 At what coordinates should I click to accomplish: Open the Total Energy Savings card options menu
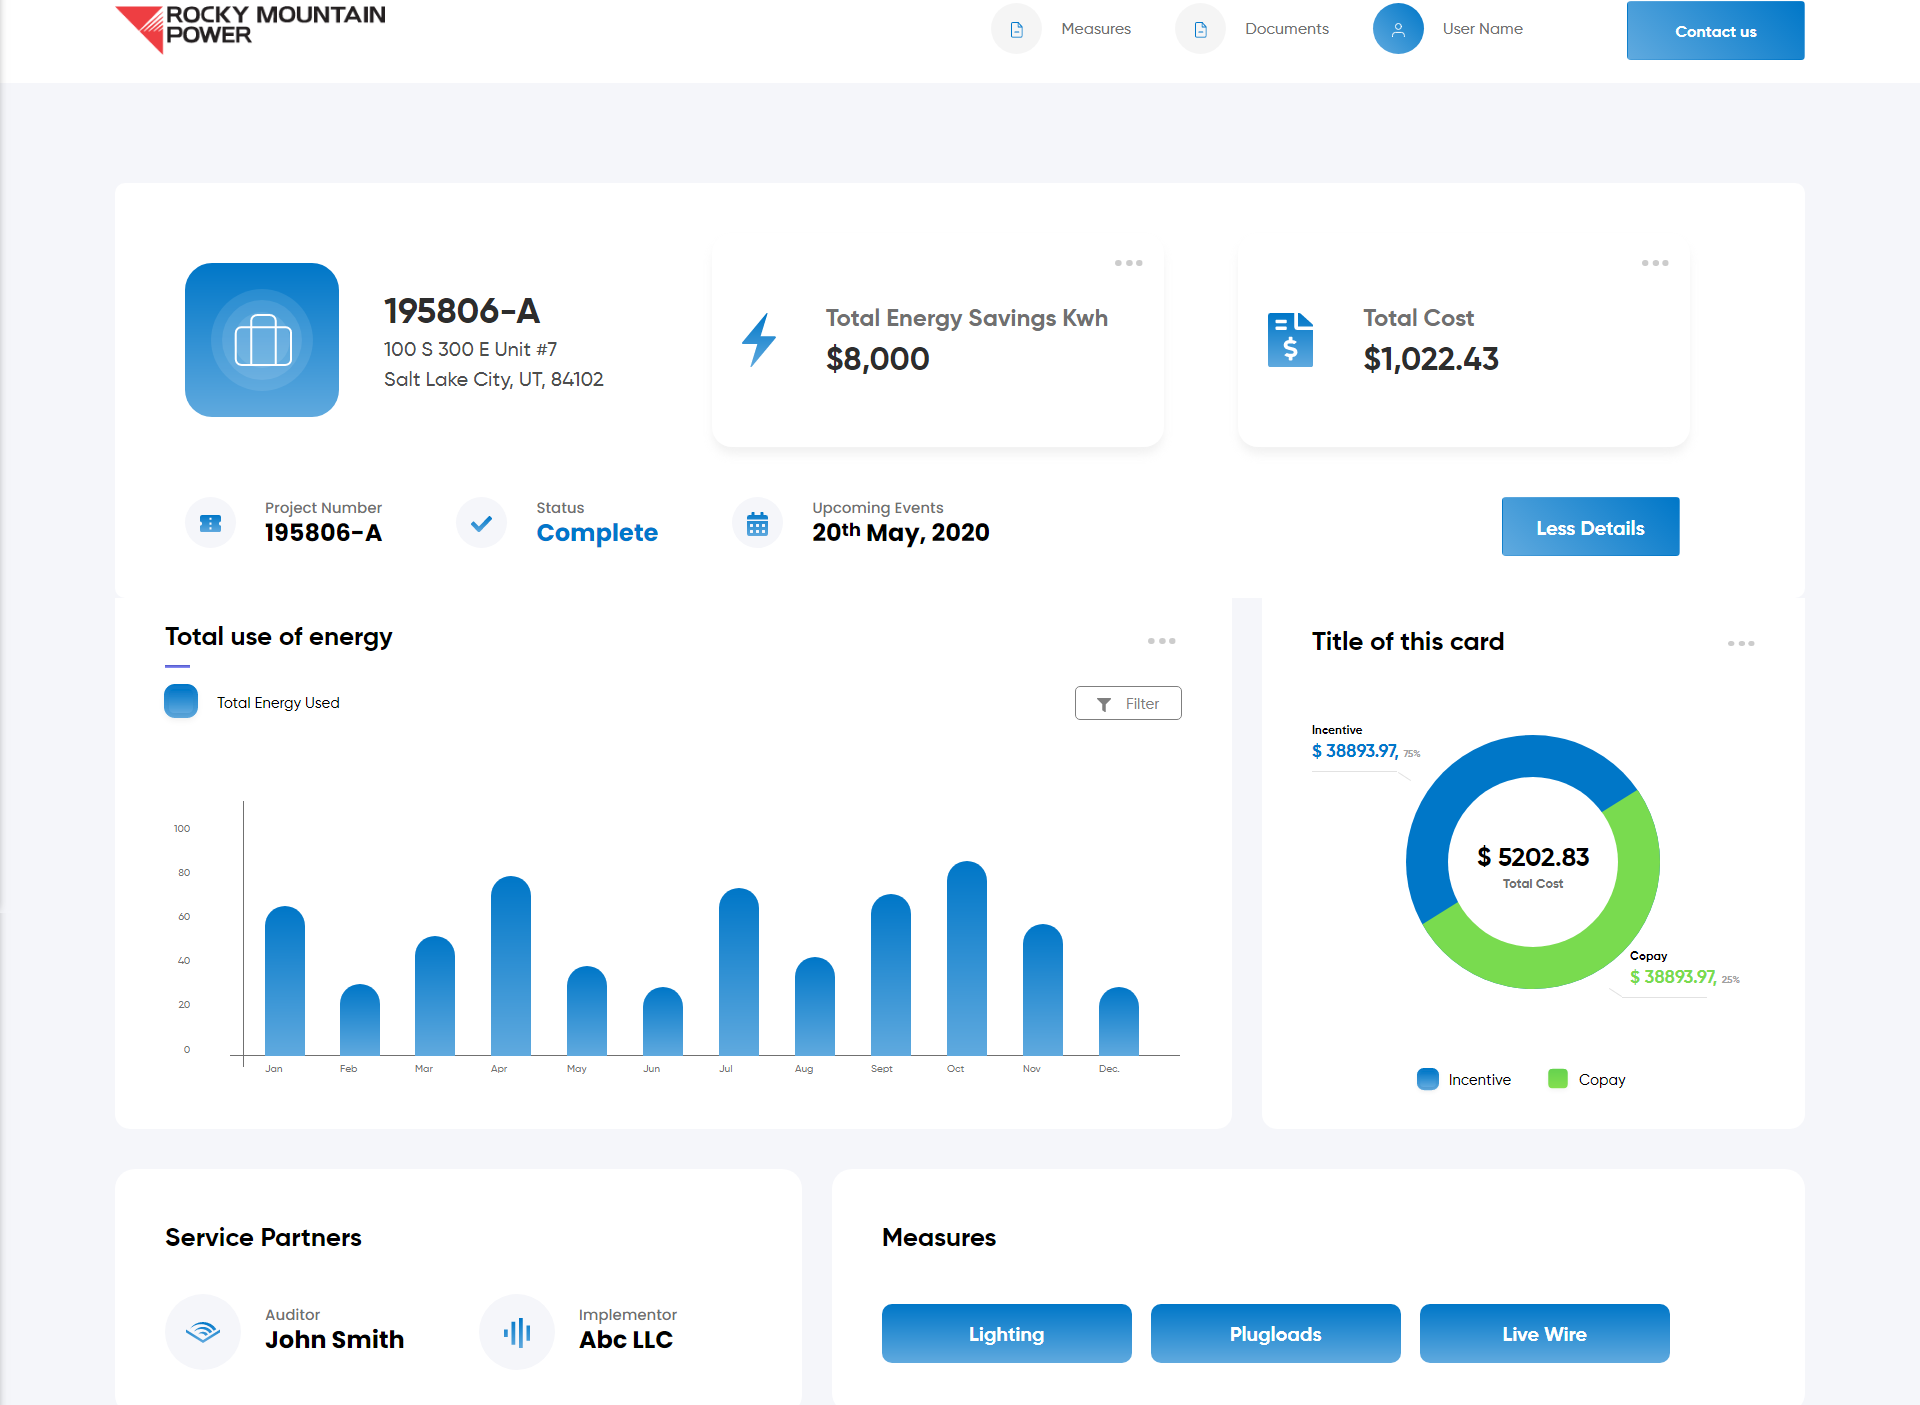pyautogui.click(x=1128, y=263)
